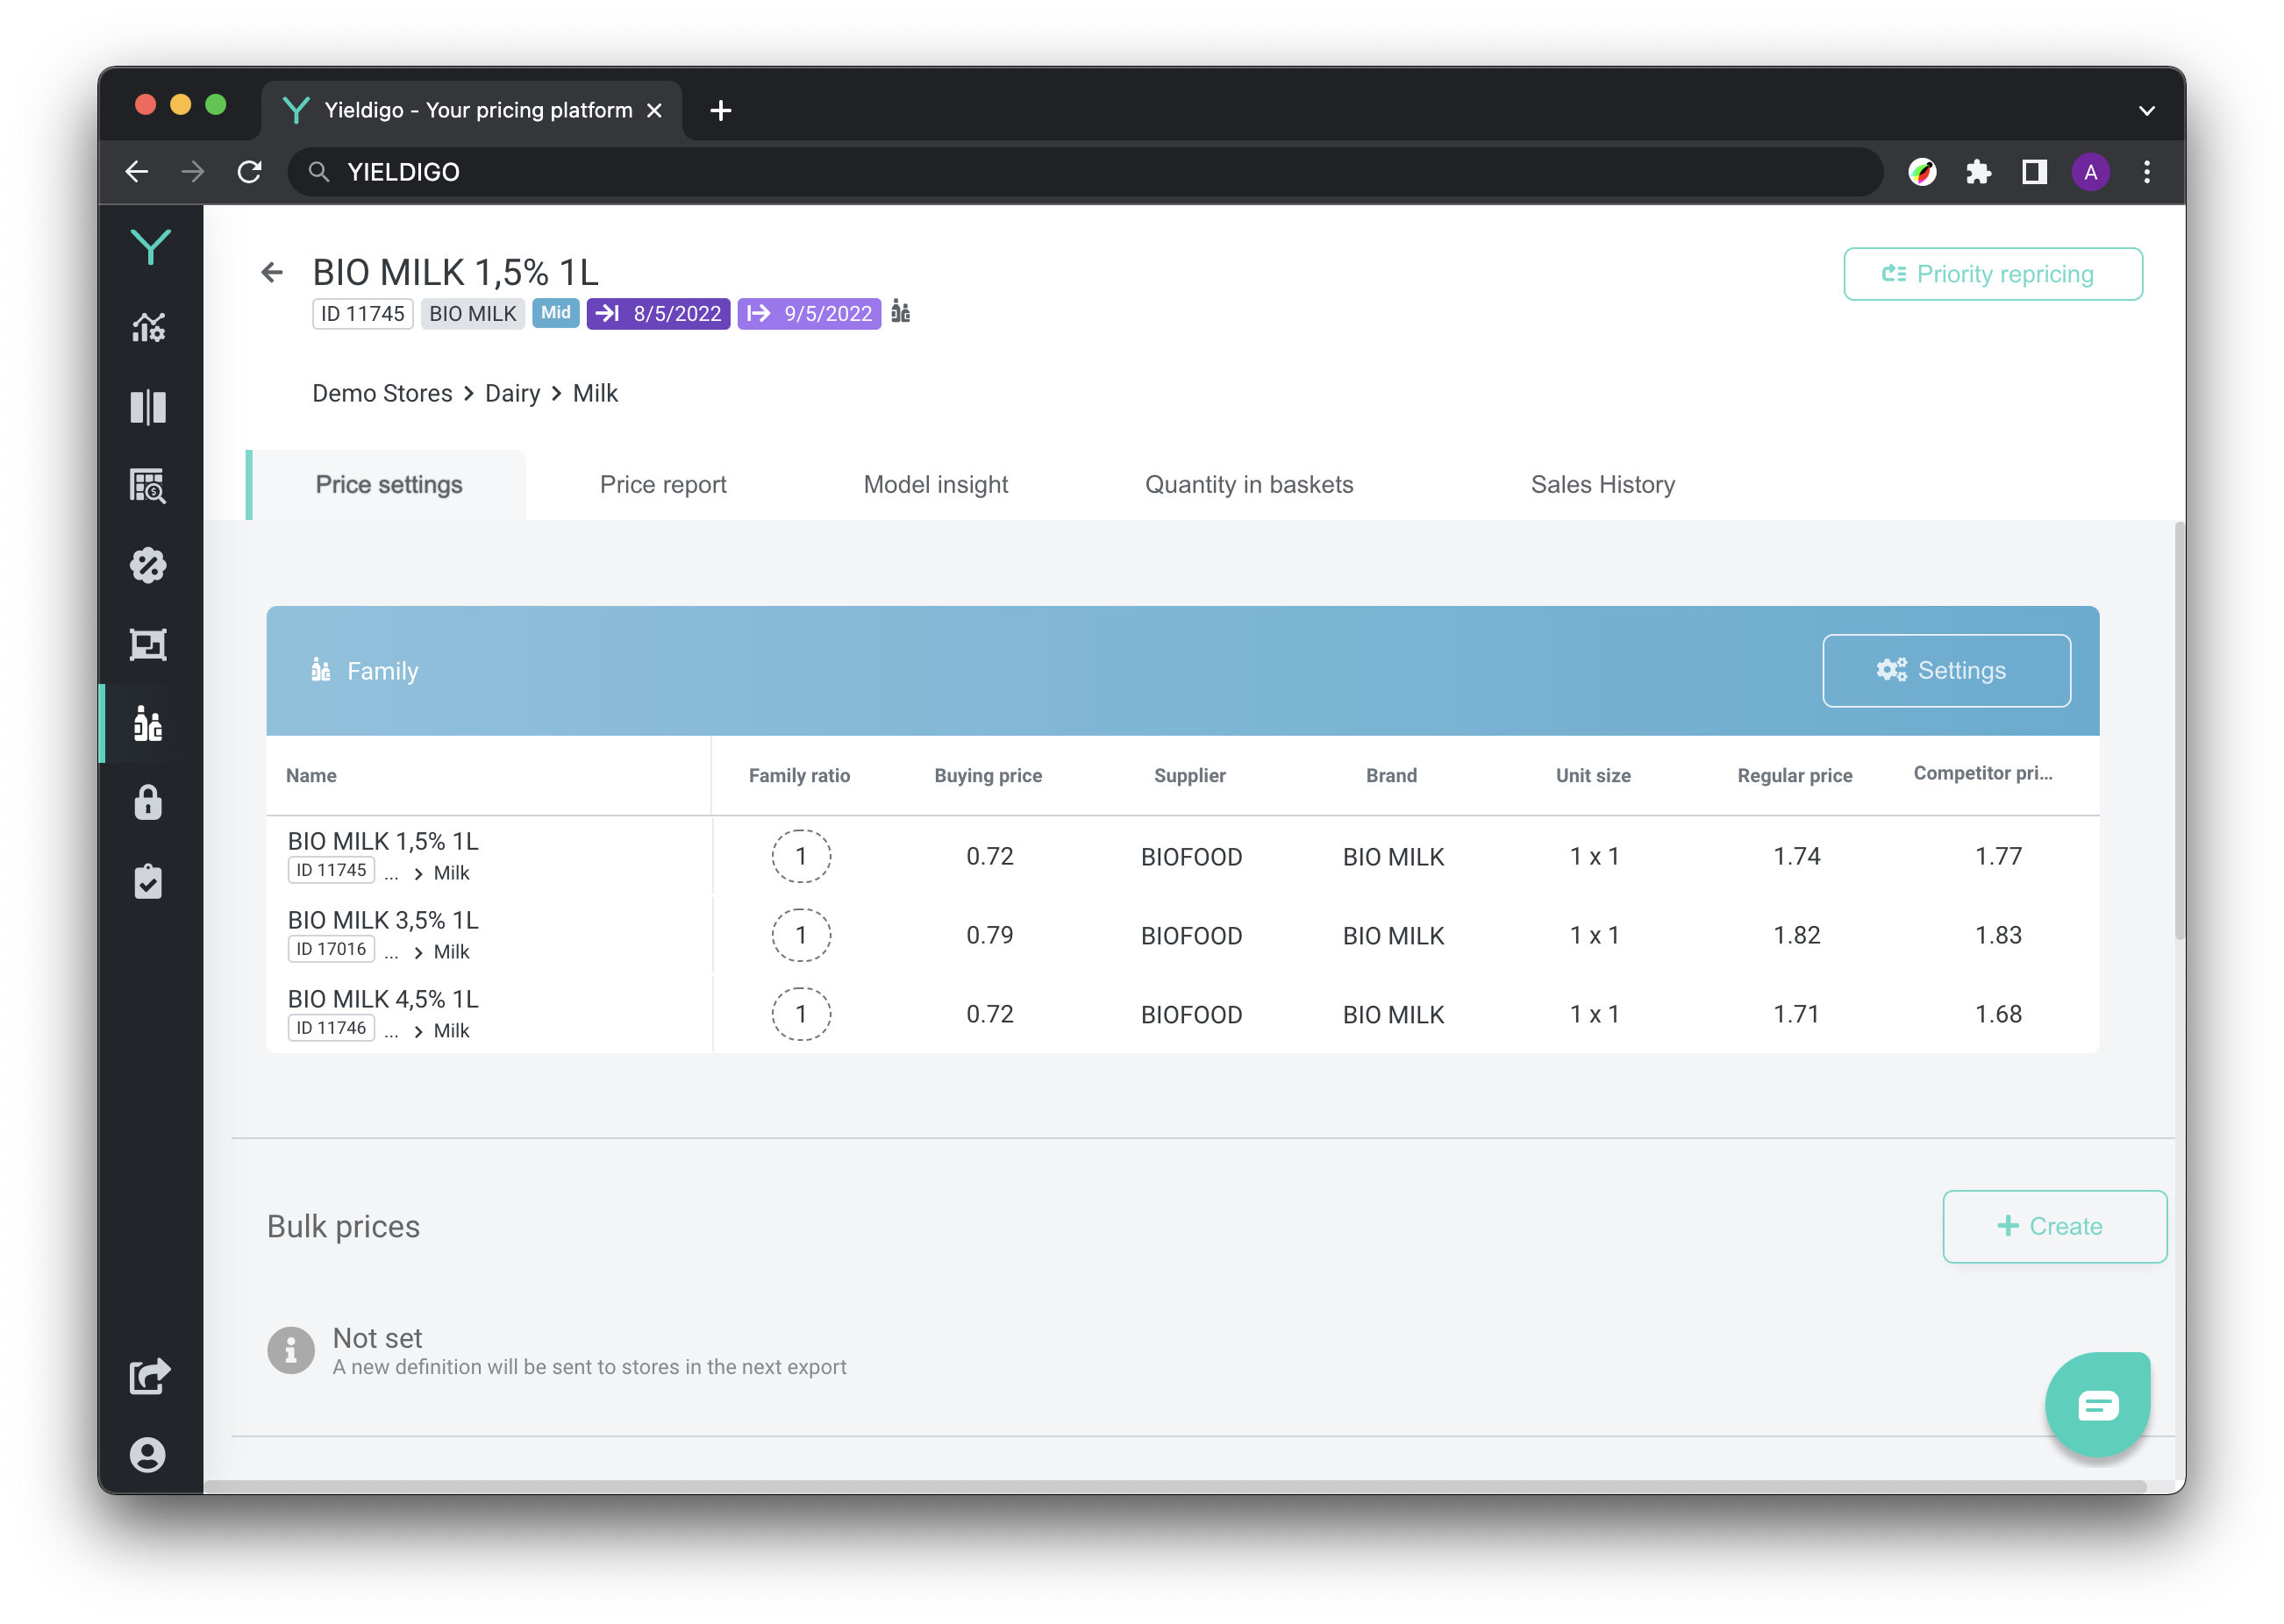Screen dimensions: 2284x1624
Task: Click the Name column header
Action: (x=311, y=775)
